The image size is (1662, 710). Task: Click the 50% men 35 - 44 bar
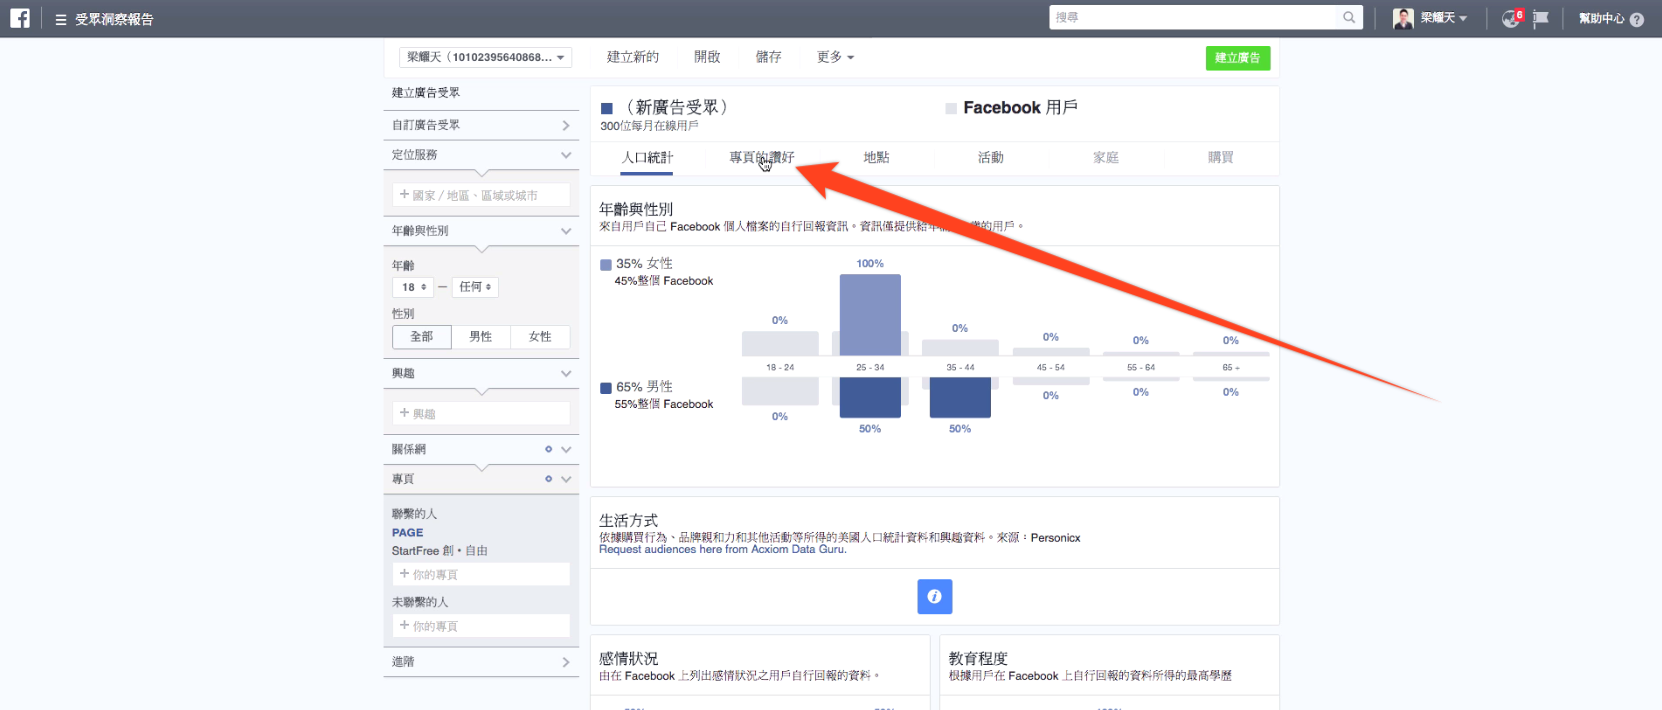(960, 398)
